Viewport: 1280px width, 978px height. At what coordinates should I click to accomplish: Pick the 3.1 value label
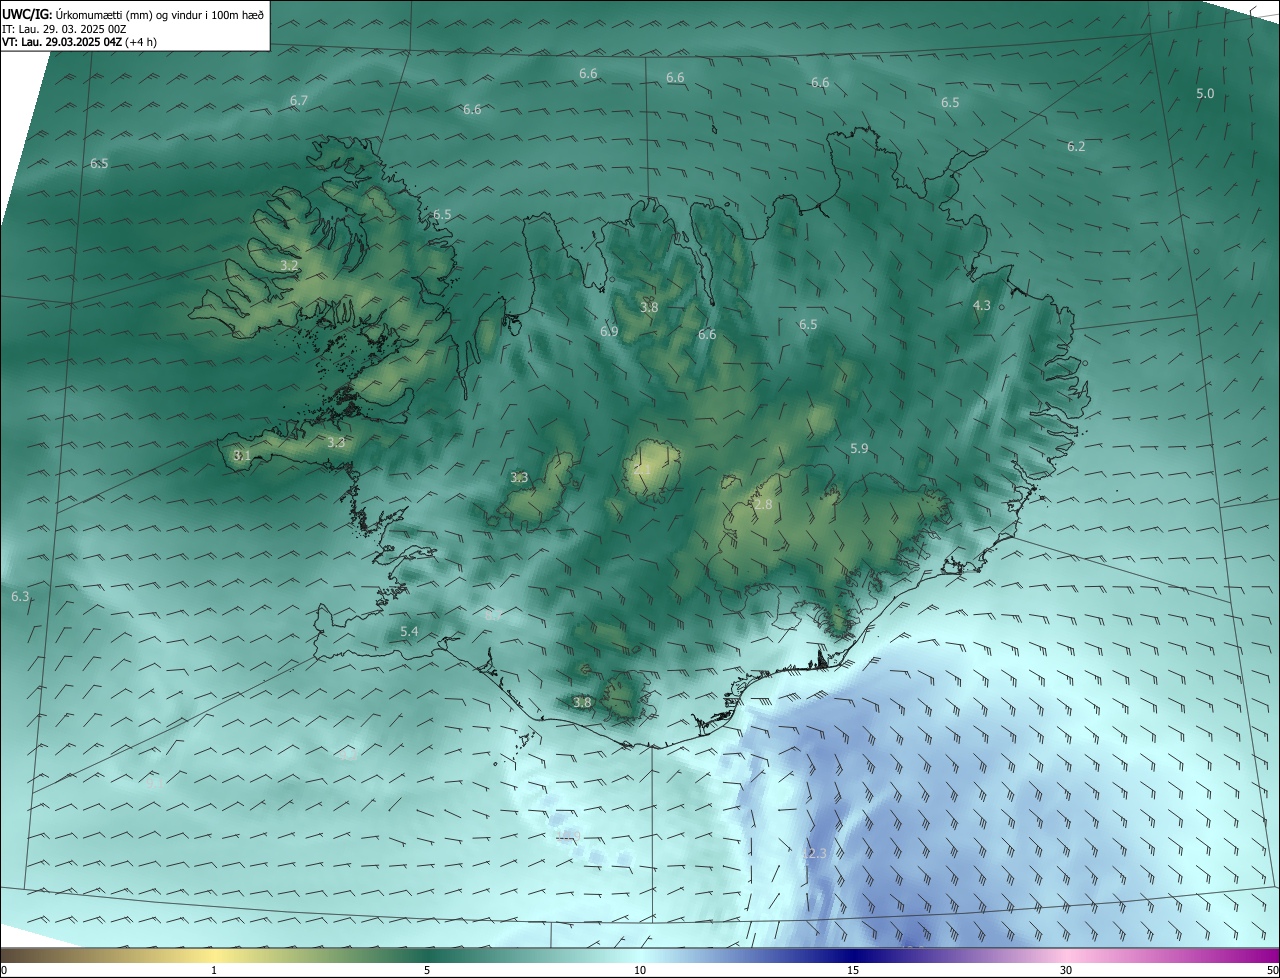(242, 455)
